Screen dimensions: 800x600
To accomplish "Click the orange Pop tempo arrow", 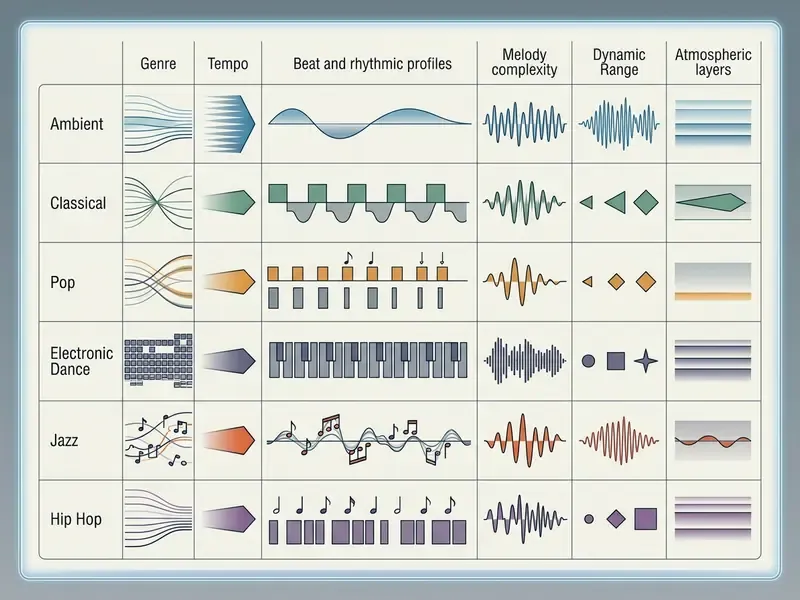I will click(x=229, y=281).
